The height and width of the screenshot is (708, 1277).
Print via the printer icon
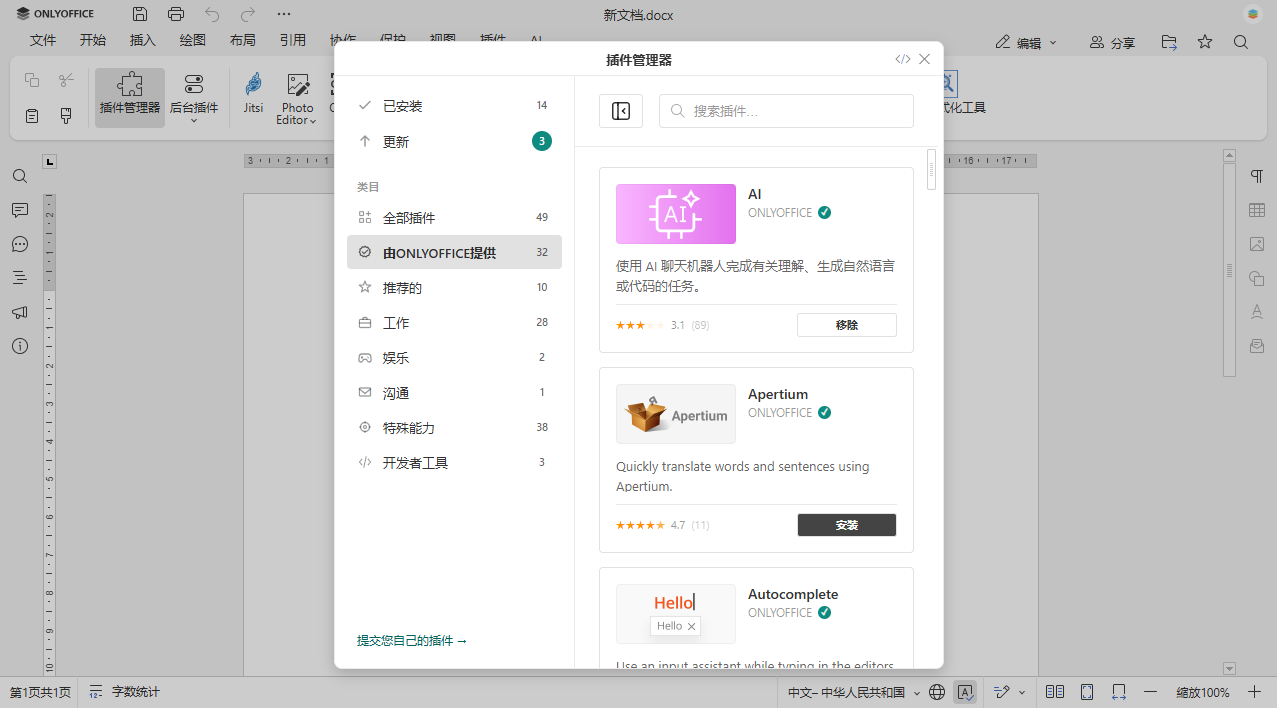176,14
